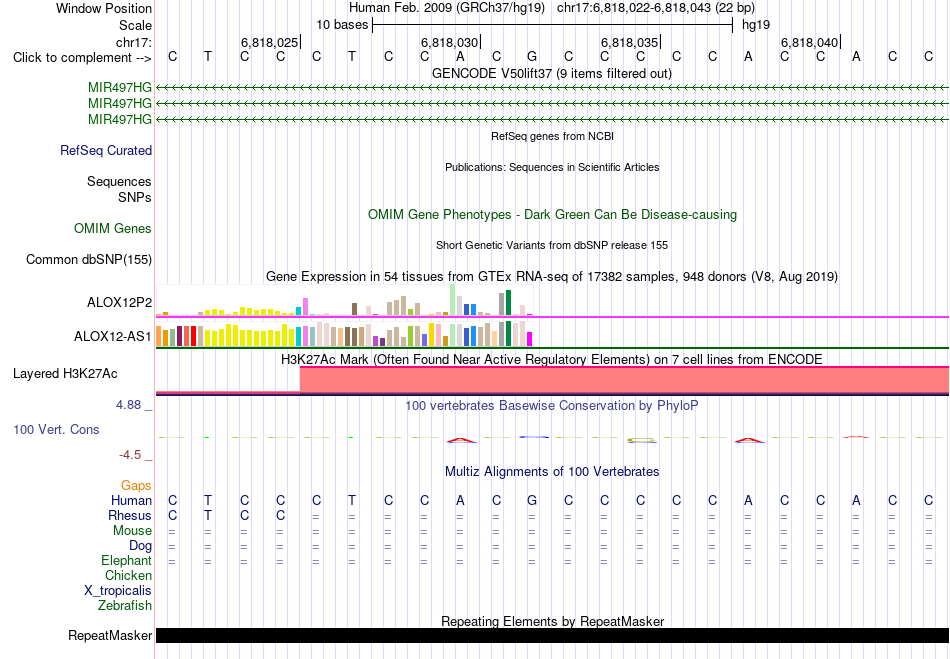Open the OMIM Gene Phenotypes track title

click(x=553, y=214)
